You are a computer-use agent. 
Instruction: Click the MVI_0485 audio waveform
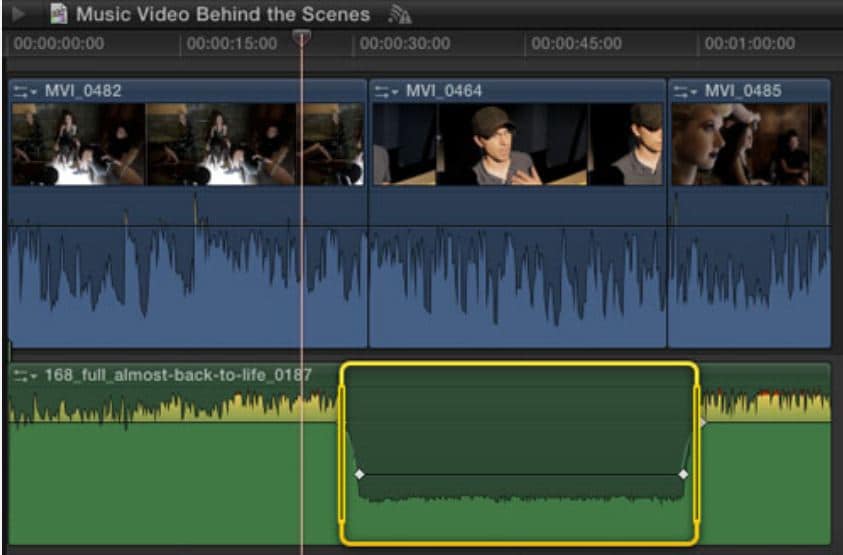(x=749, y=267)
